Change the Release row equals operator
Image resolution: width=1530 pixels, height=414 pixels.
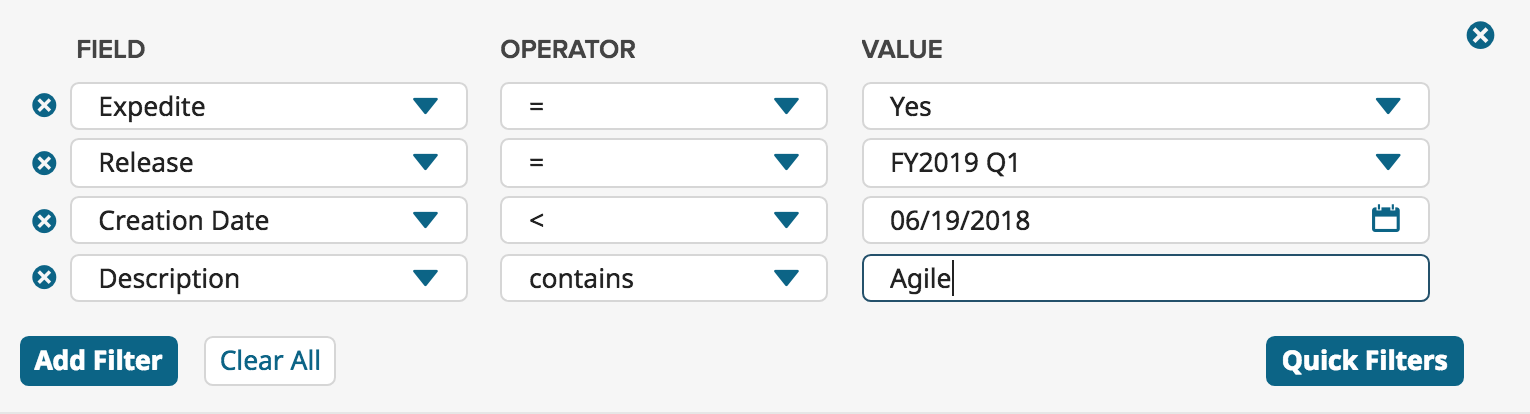point(664,163)
